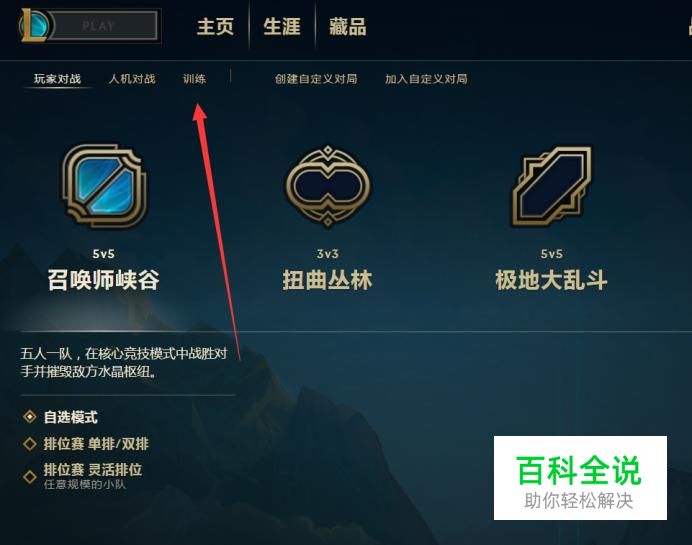
Task: Select 排位赛 单排/双排 ranked solo/duo option
Action: [x=86, y=444]
